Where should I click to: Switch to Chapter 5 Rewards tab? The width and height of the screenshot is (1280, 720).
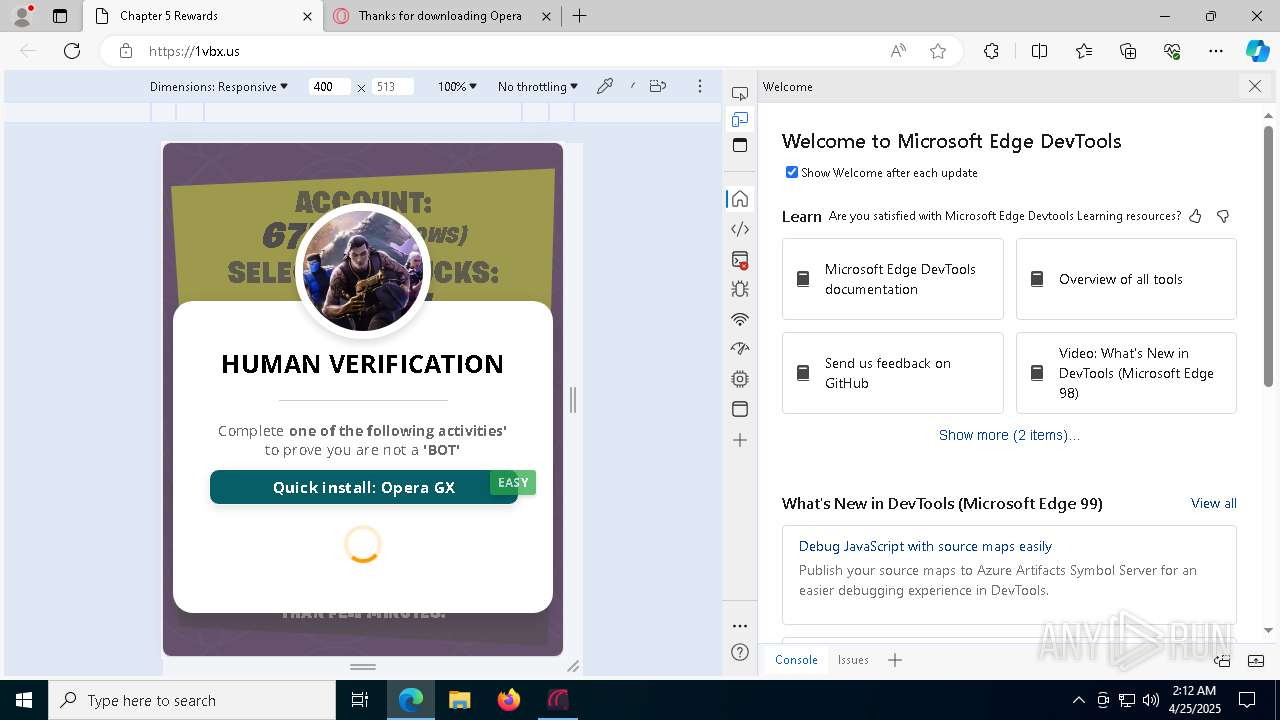coord(203,16)
